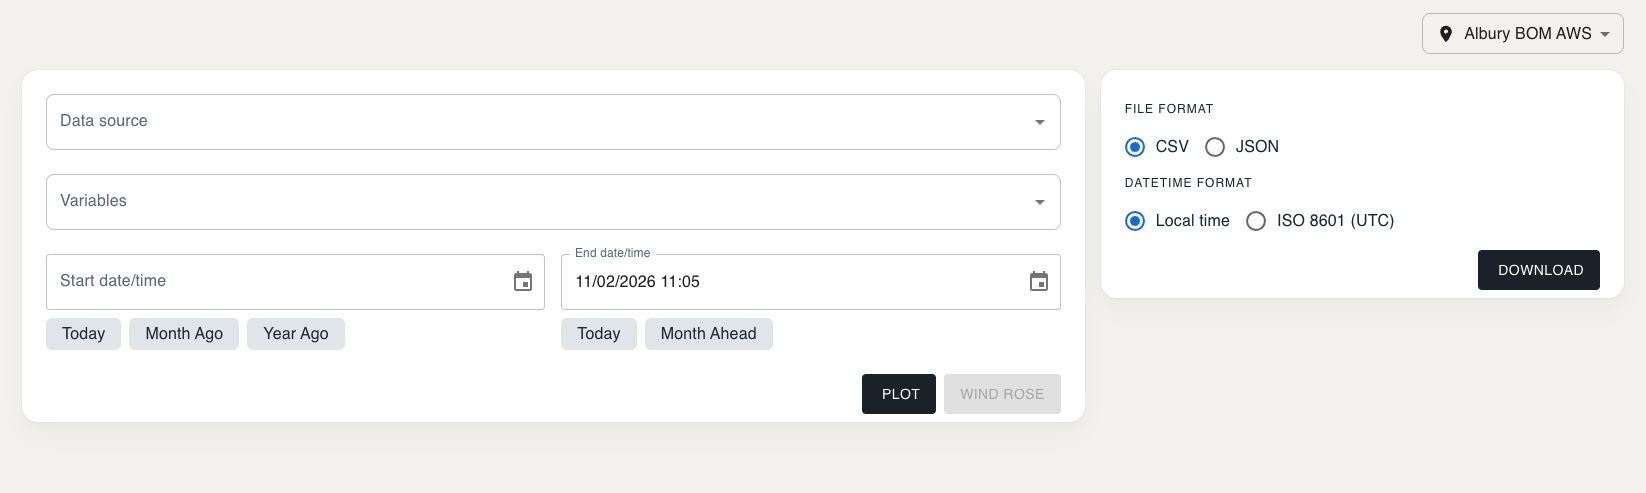The height and width of the screenshot is (493, 1646).
Task: Select the Month Ahead chip
Action: pos(708,334)
